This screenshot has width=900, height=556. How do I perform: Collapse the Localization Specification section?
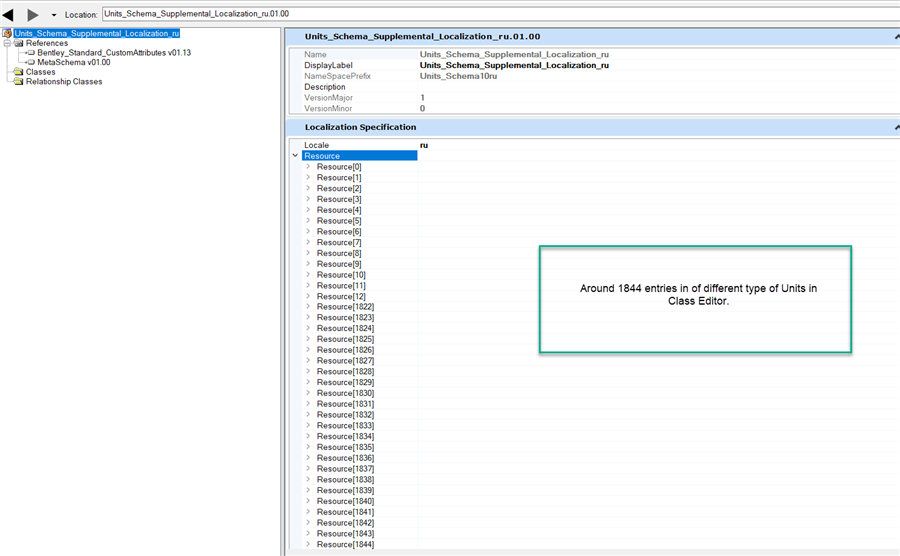(x=897, y=127)
